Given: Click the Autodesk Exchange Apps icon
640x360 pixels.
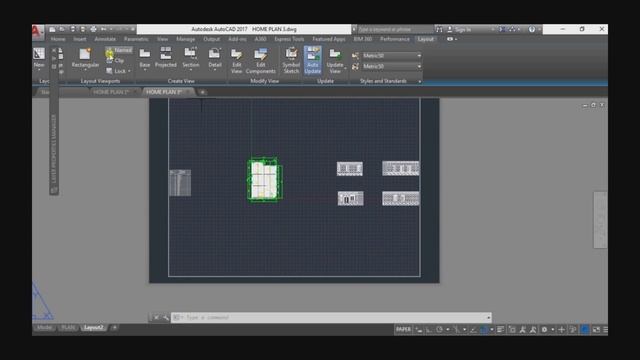Looking at the screenshot, I should click(x=502, y=29).
